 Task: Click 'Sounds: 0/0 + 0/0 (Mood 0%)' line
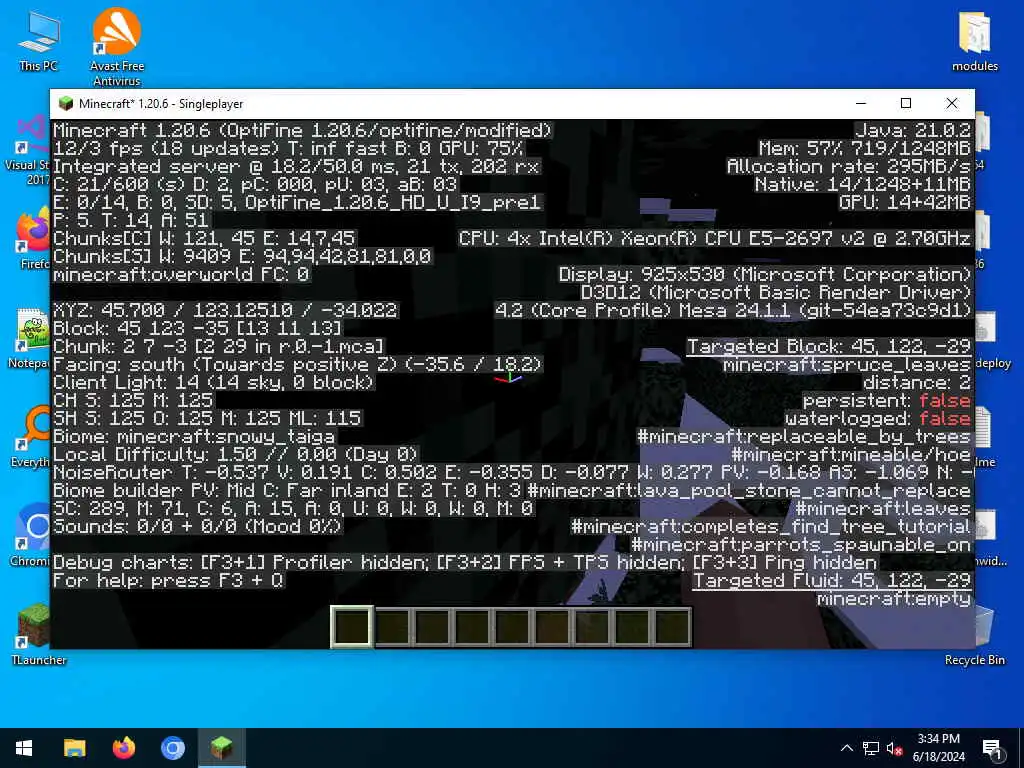(197, 526)
